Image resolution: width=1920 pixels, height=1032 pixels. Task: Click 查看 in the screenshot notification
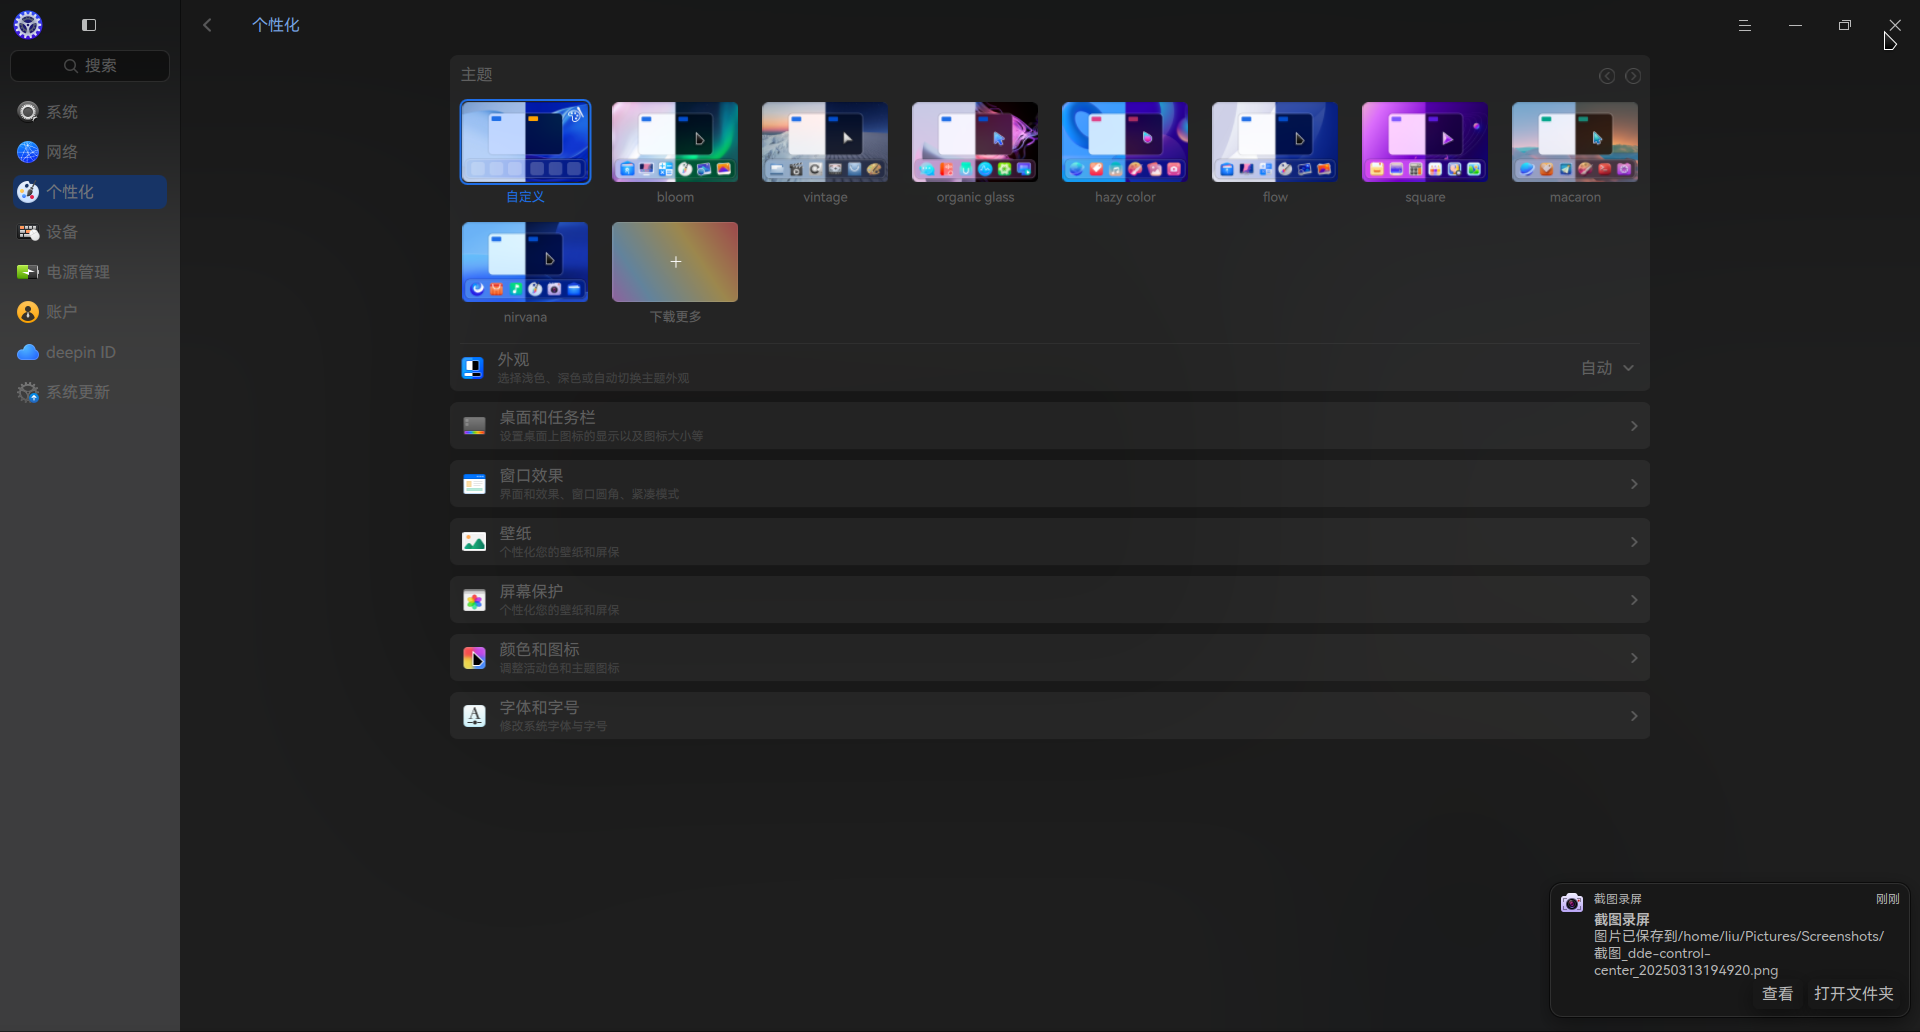[1777, 994]
